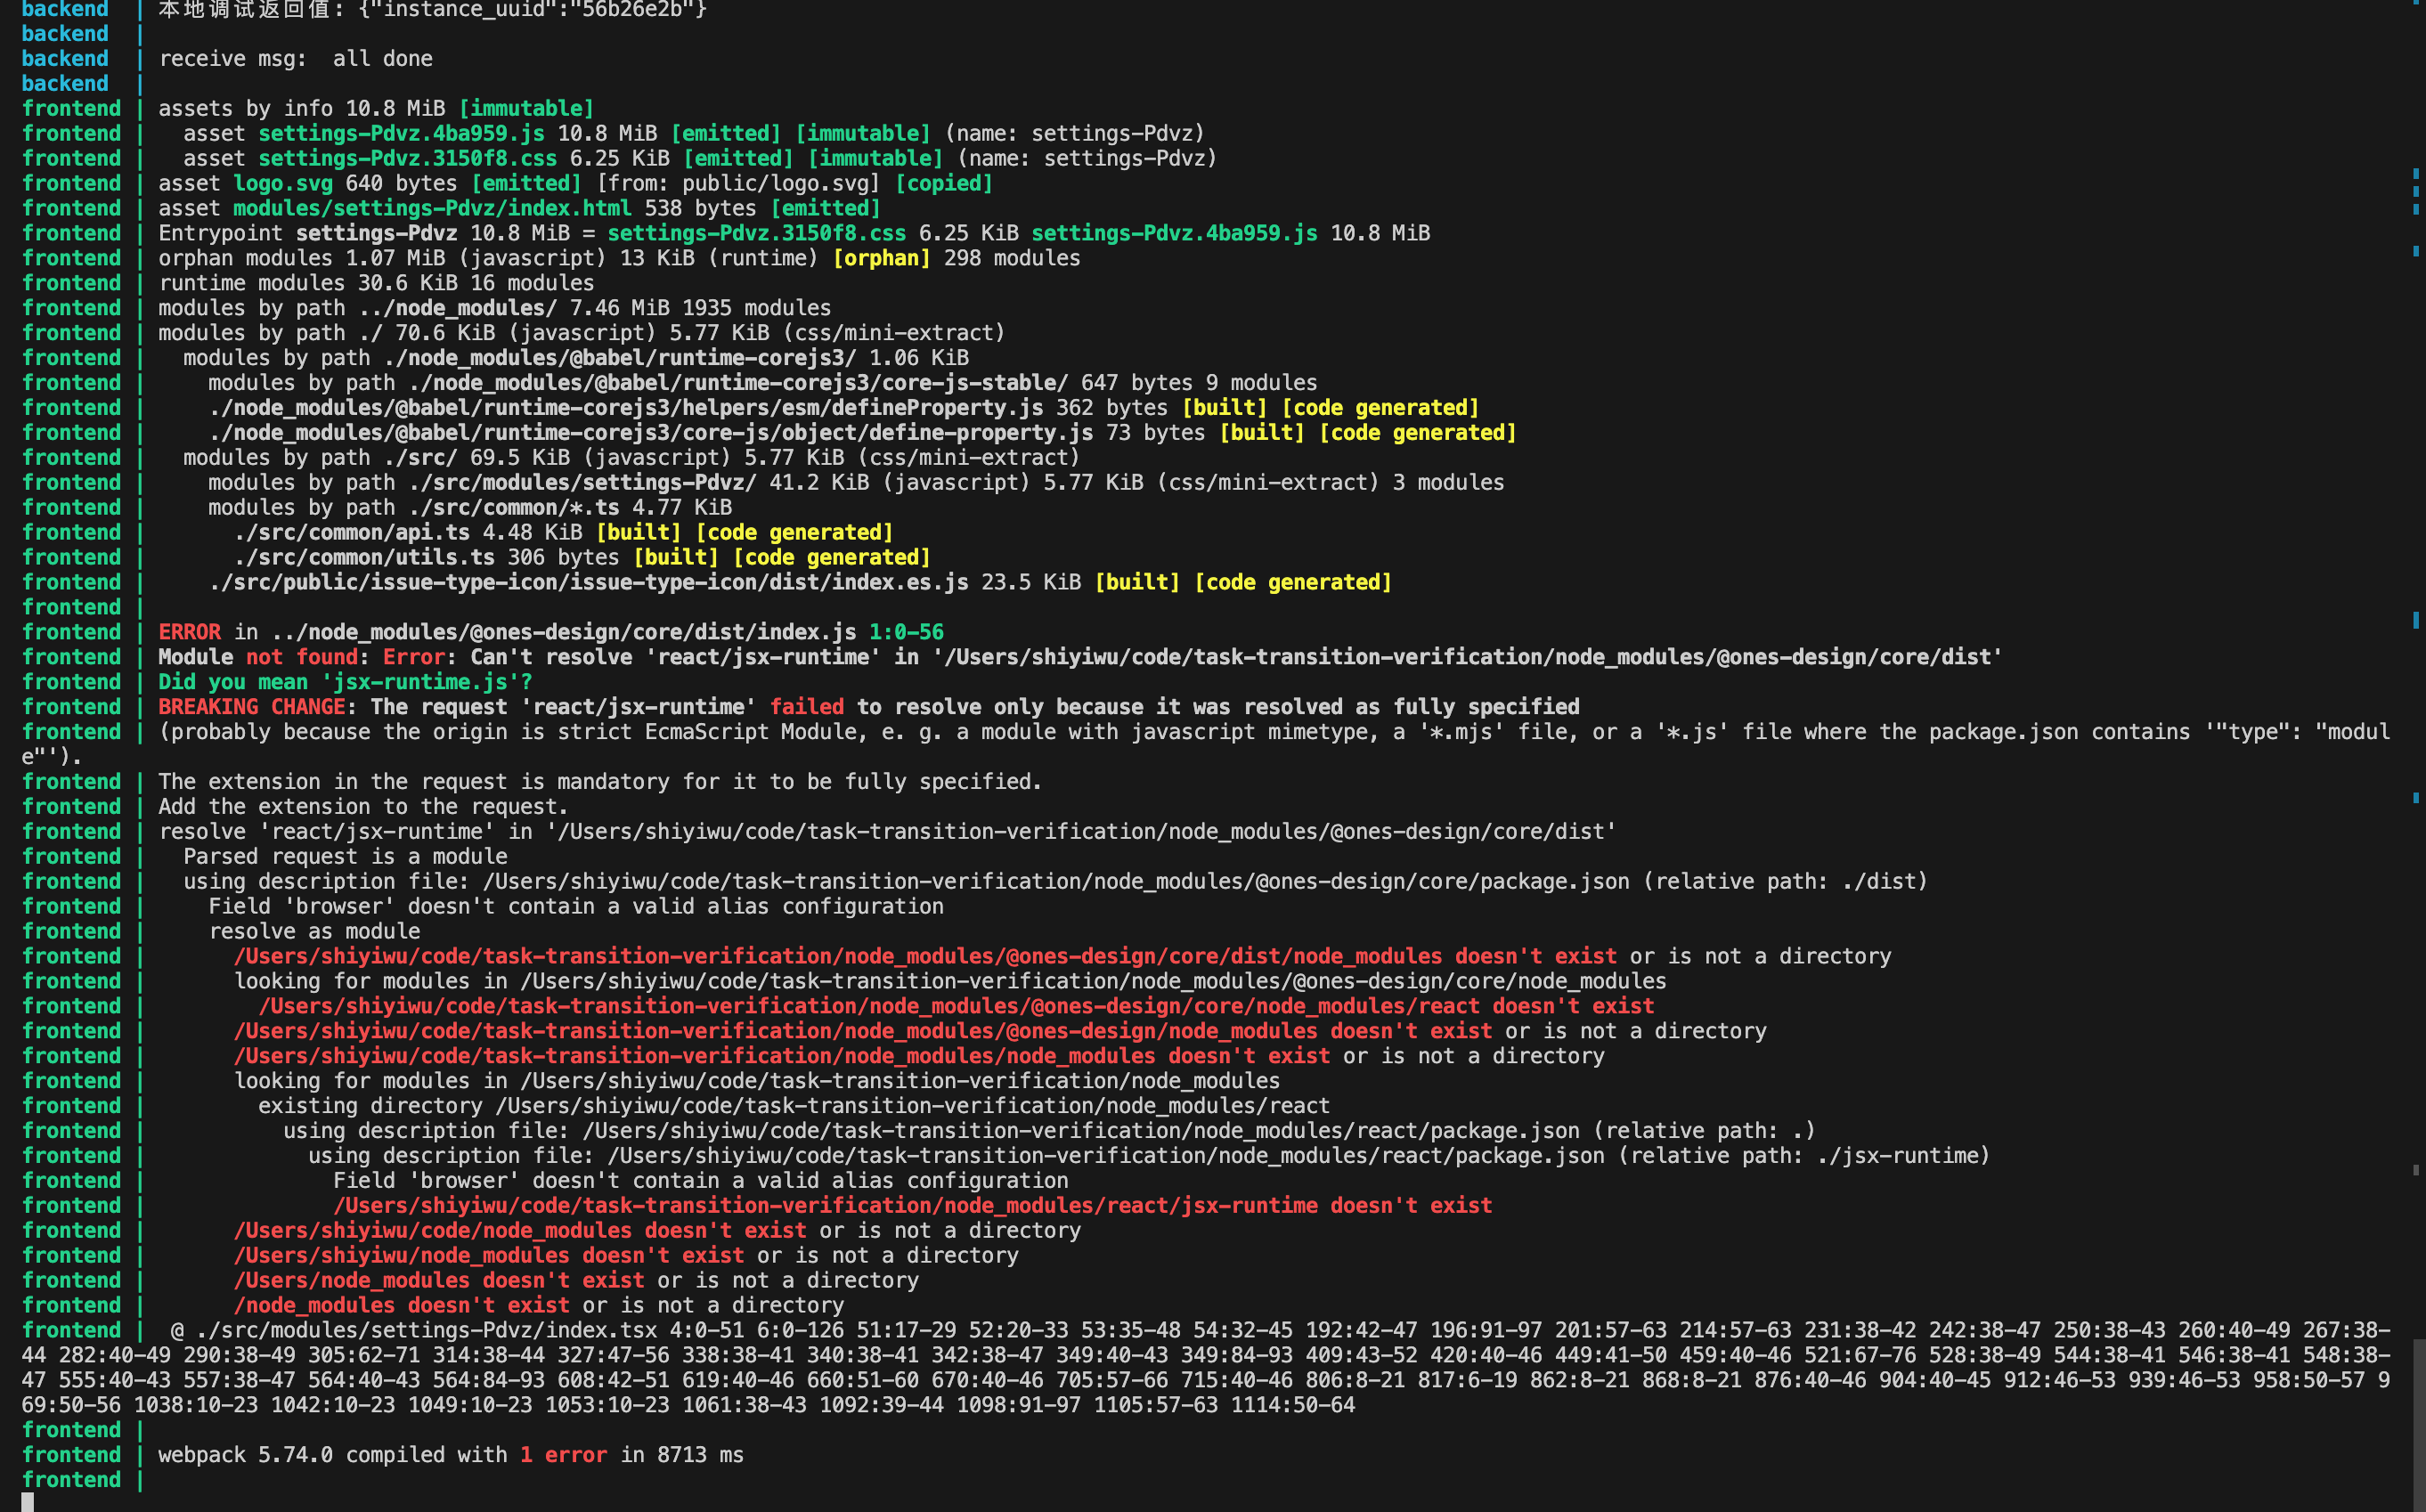The height and width of the screenshot is (1512, 2426).
Task: Click the red 'BREAKING CHANGE' text
Action: click(x=252, y=707)
